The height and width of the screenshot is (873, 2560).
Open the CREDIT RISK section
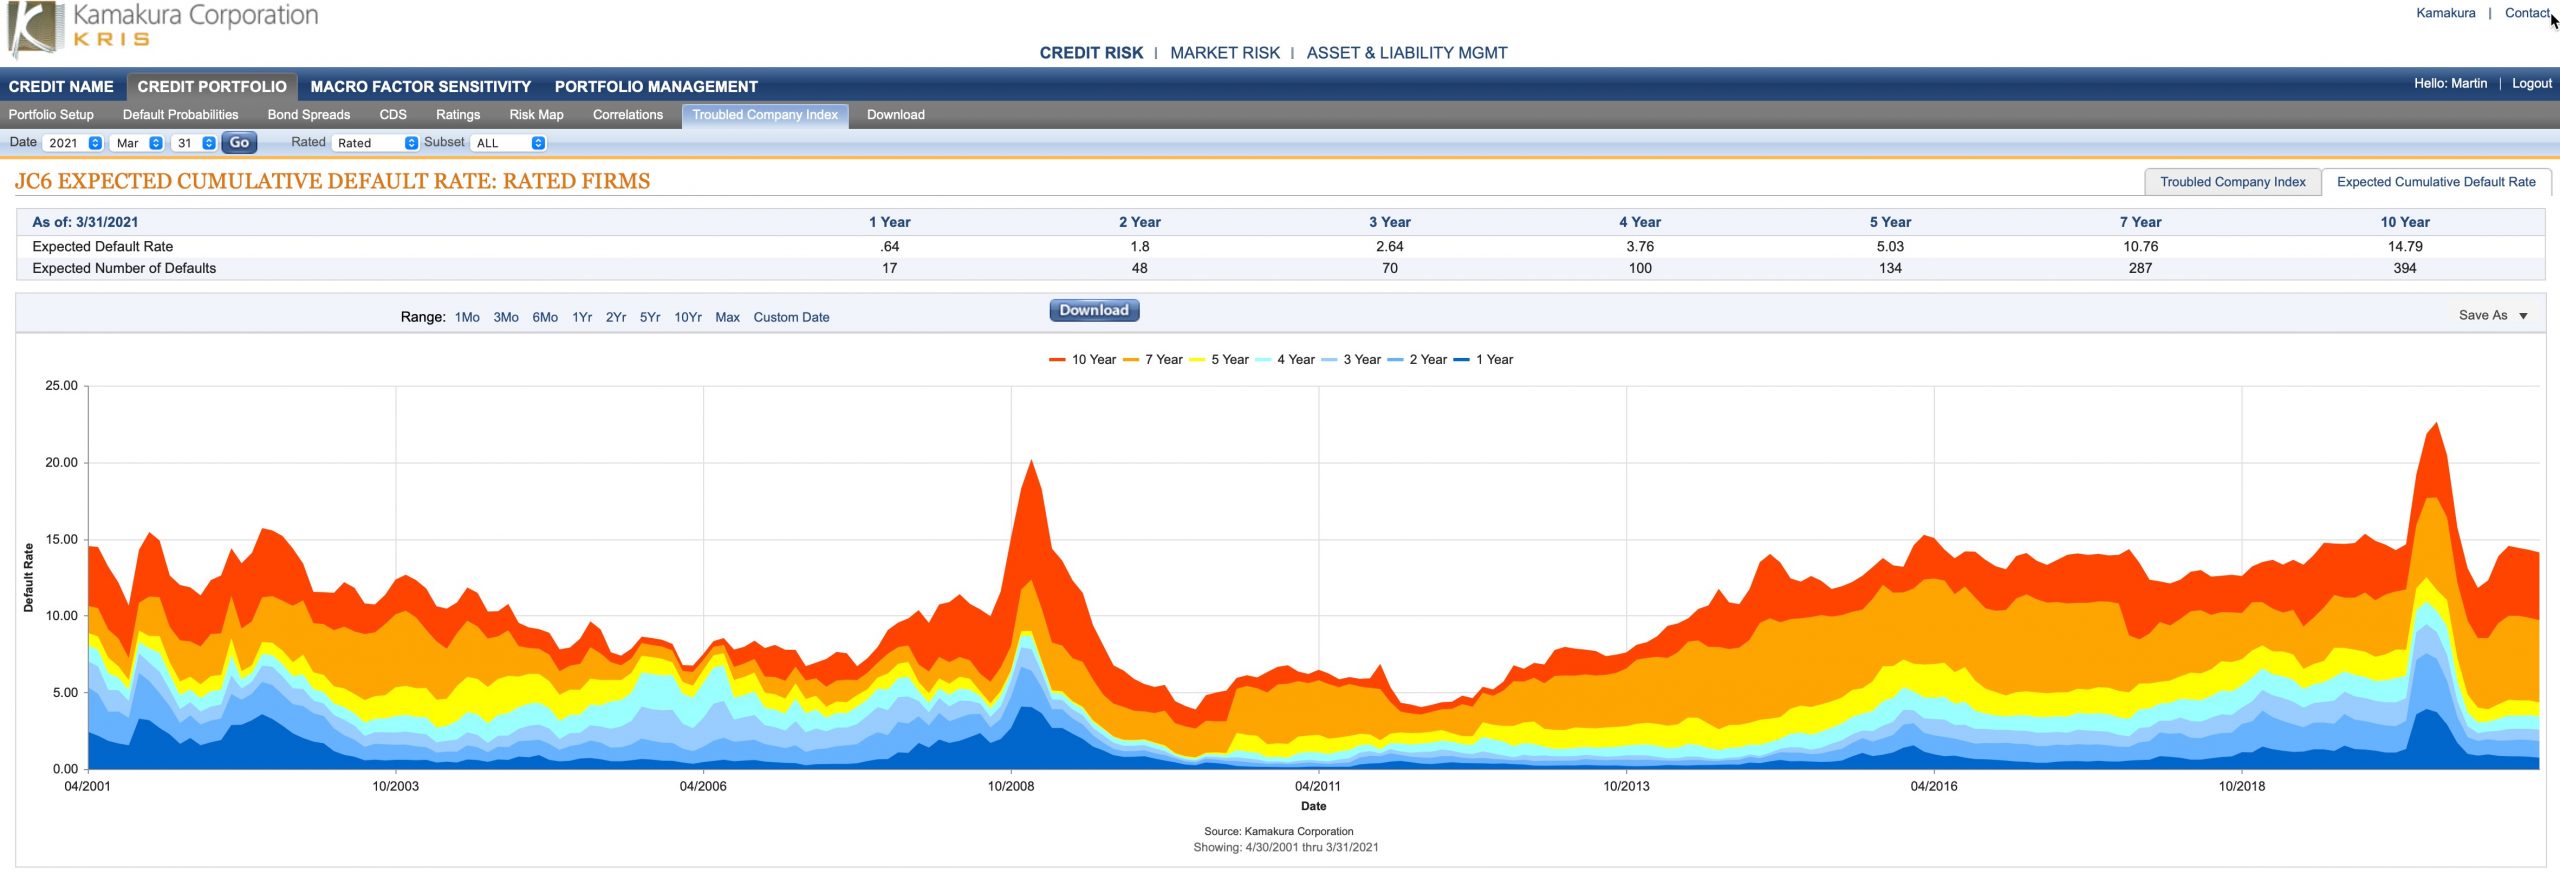[x=1090, y=53]
